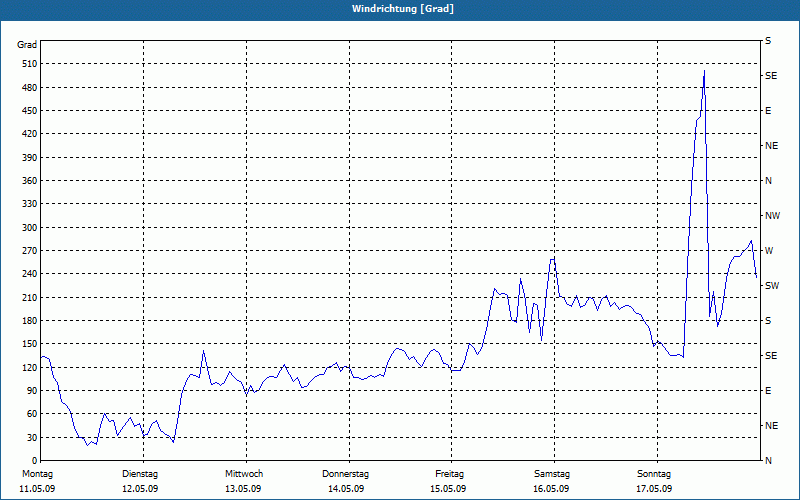Viewport: 800px width, 500px height.
Task: Click the E compass label aligned with 450 gridline
Action: [x=768, y=111]
